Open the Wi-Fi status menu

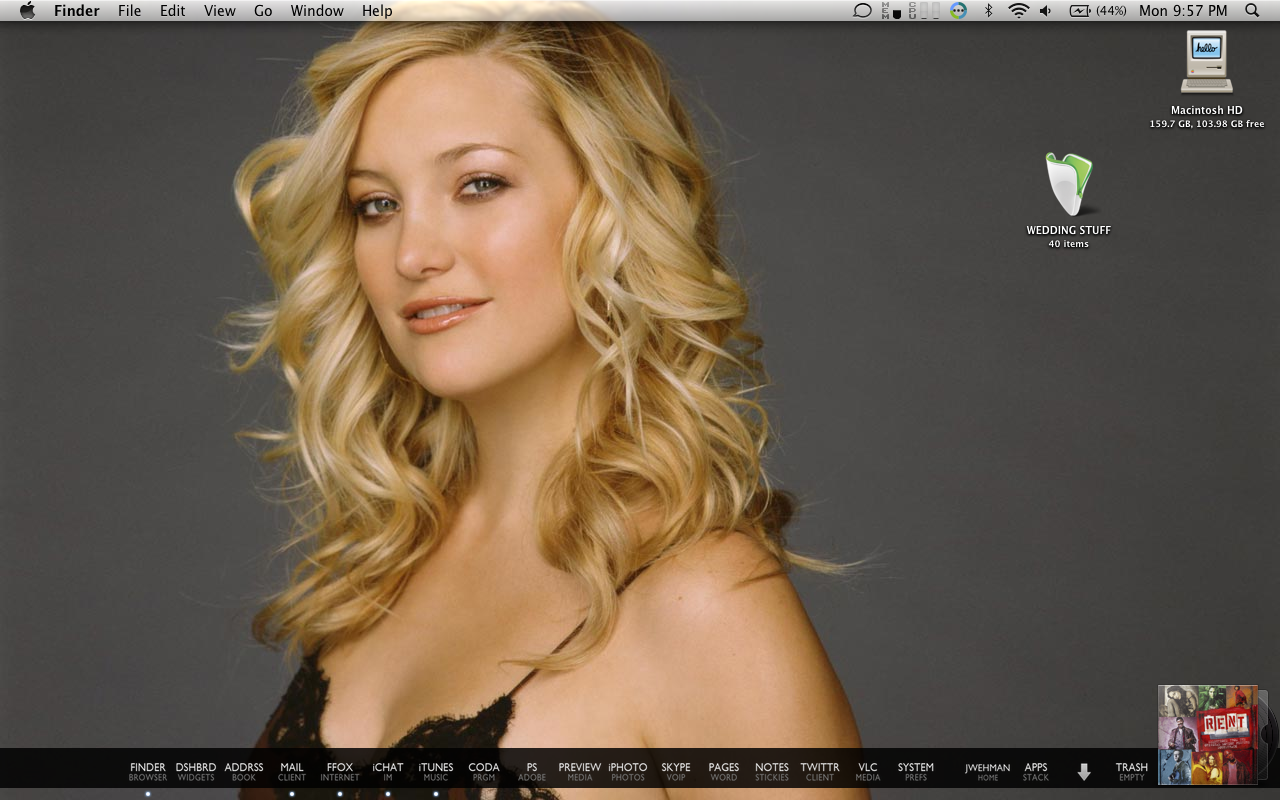tap(1018, 11)
